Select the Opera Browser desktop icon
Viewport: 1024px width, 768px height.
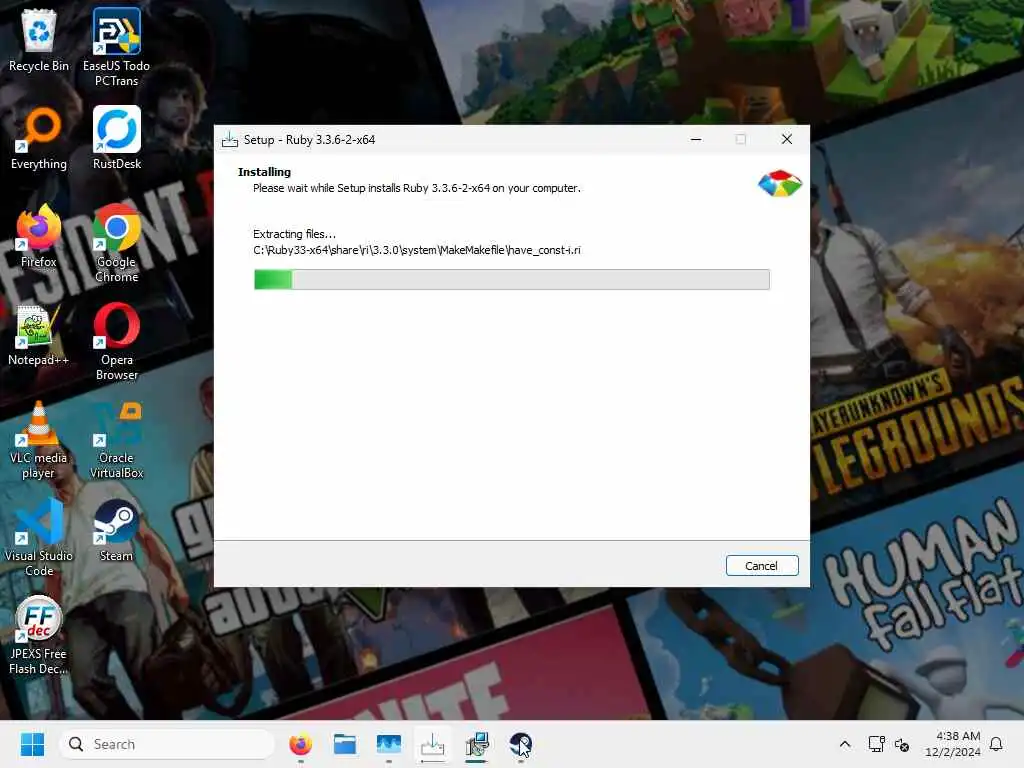(x=116, y=341)
